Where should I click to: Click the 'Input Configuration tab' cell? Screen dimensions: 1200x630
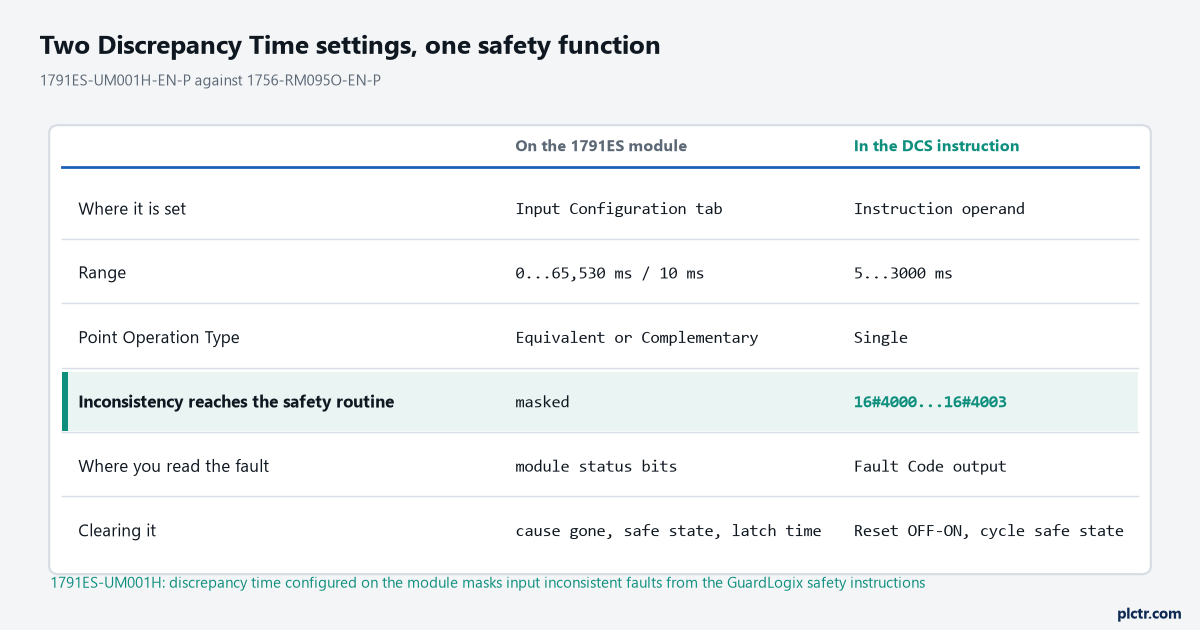(x=619, y=209)
